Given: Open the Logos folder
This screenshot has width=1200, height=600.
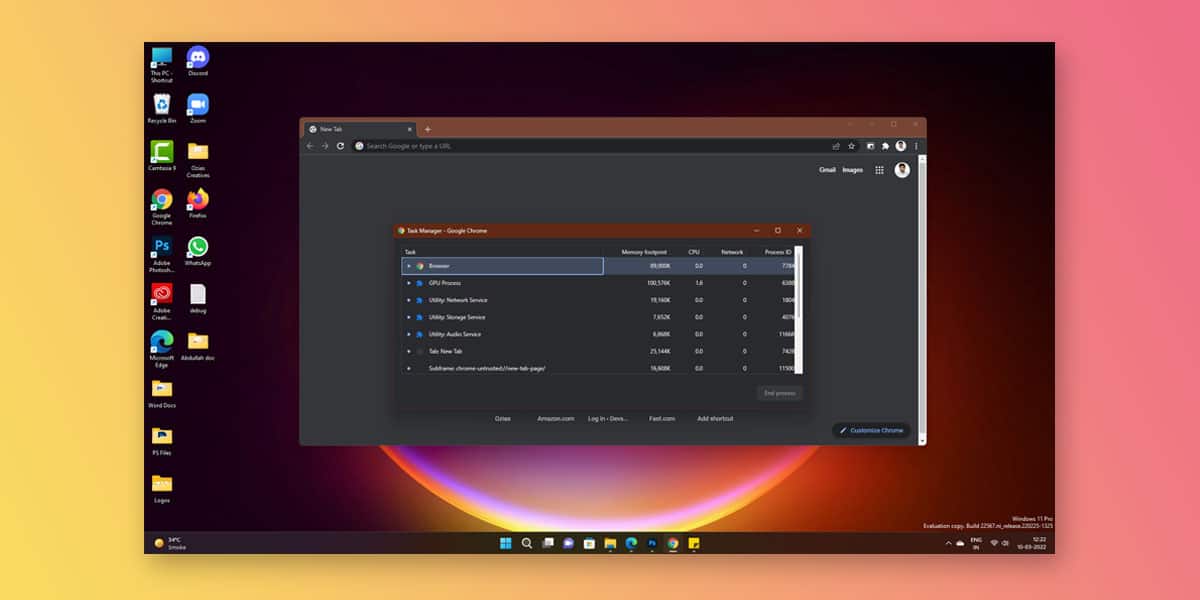Looking at the screenshot, I should point(161,487).
